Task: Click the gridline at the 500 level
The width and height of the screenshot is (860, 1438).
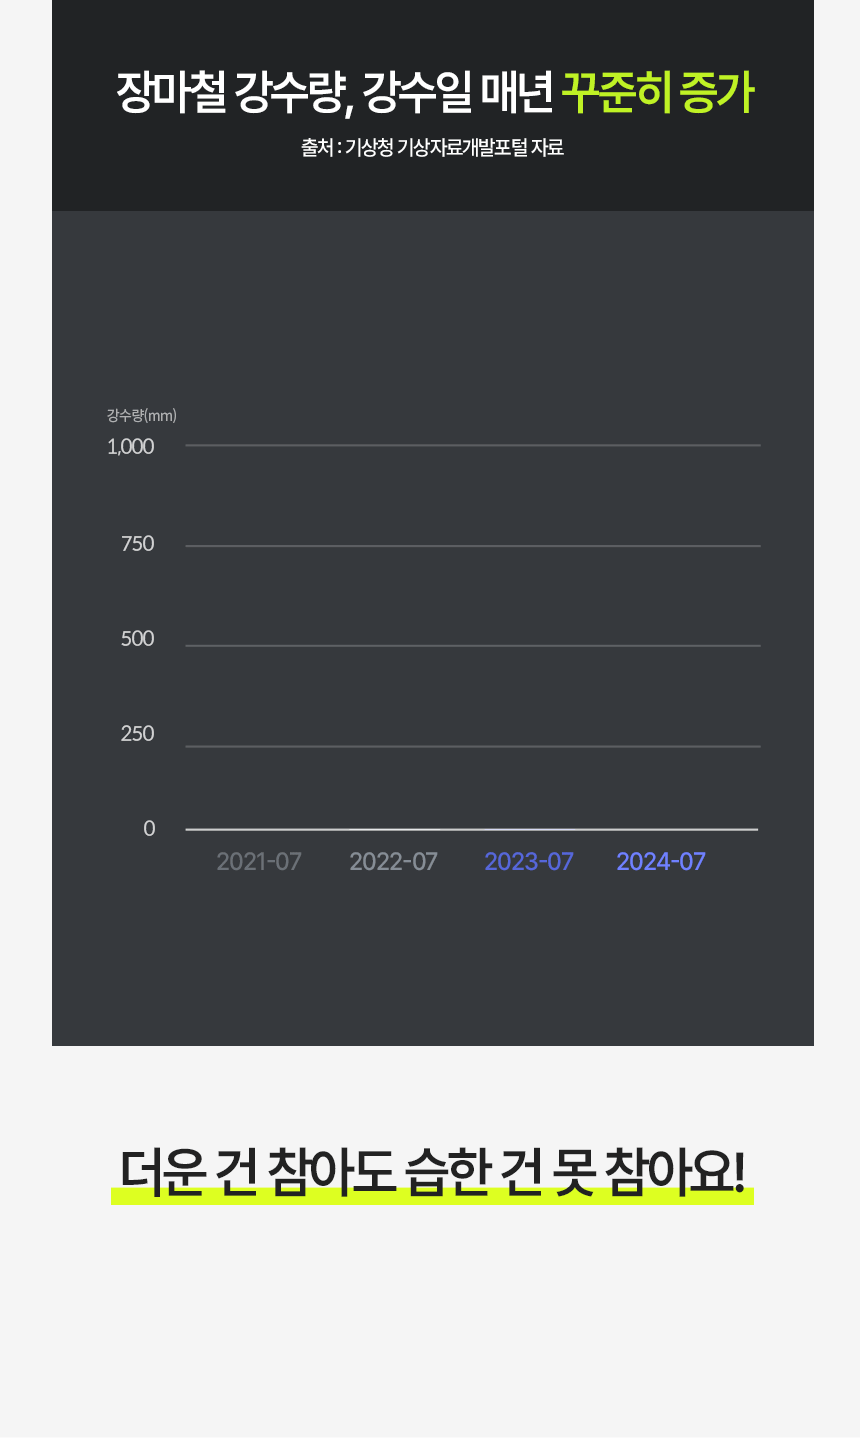Action: tap(473, 646)
